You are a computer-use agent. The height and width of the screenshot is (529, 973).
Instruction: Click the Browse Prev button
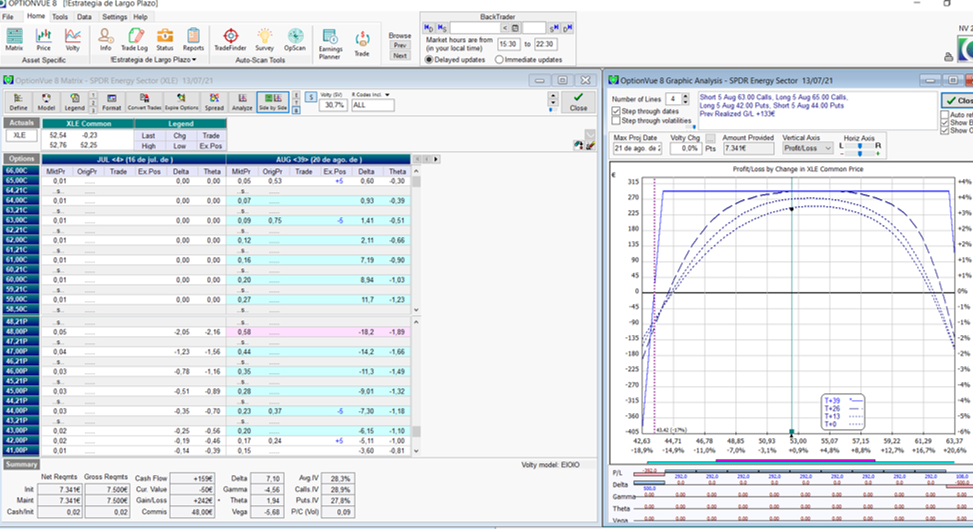coord(400,45)
